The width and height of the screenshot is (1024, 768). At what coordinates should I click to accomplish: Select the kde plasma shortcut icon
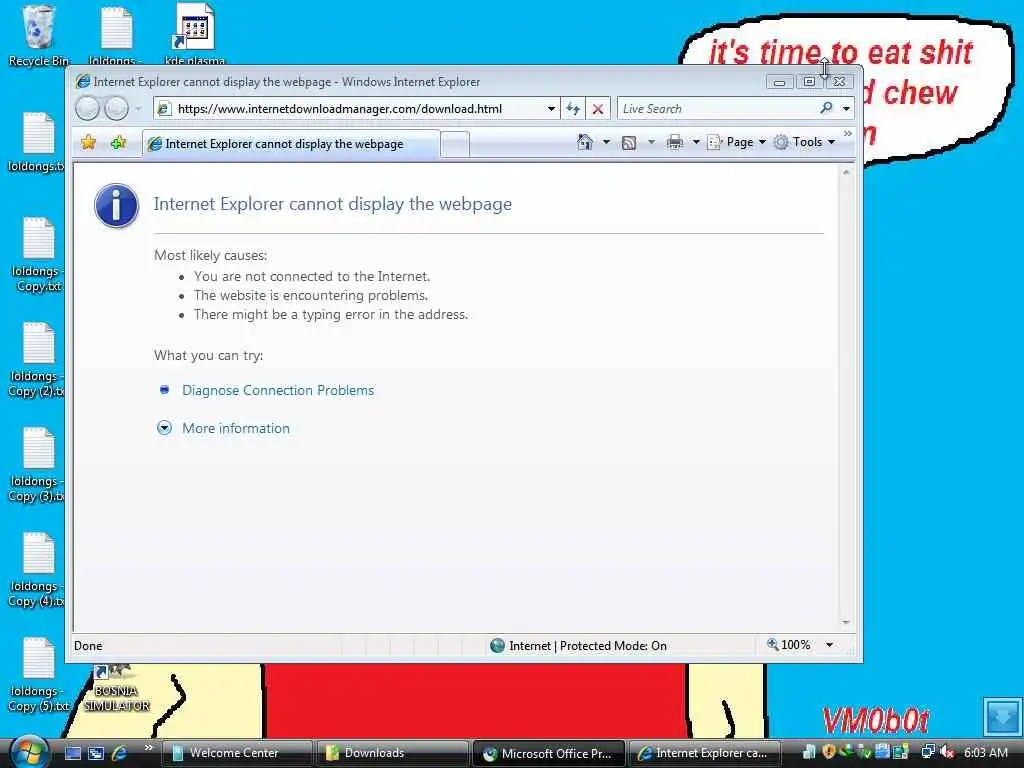195,34
